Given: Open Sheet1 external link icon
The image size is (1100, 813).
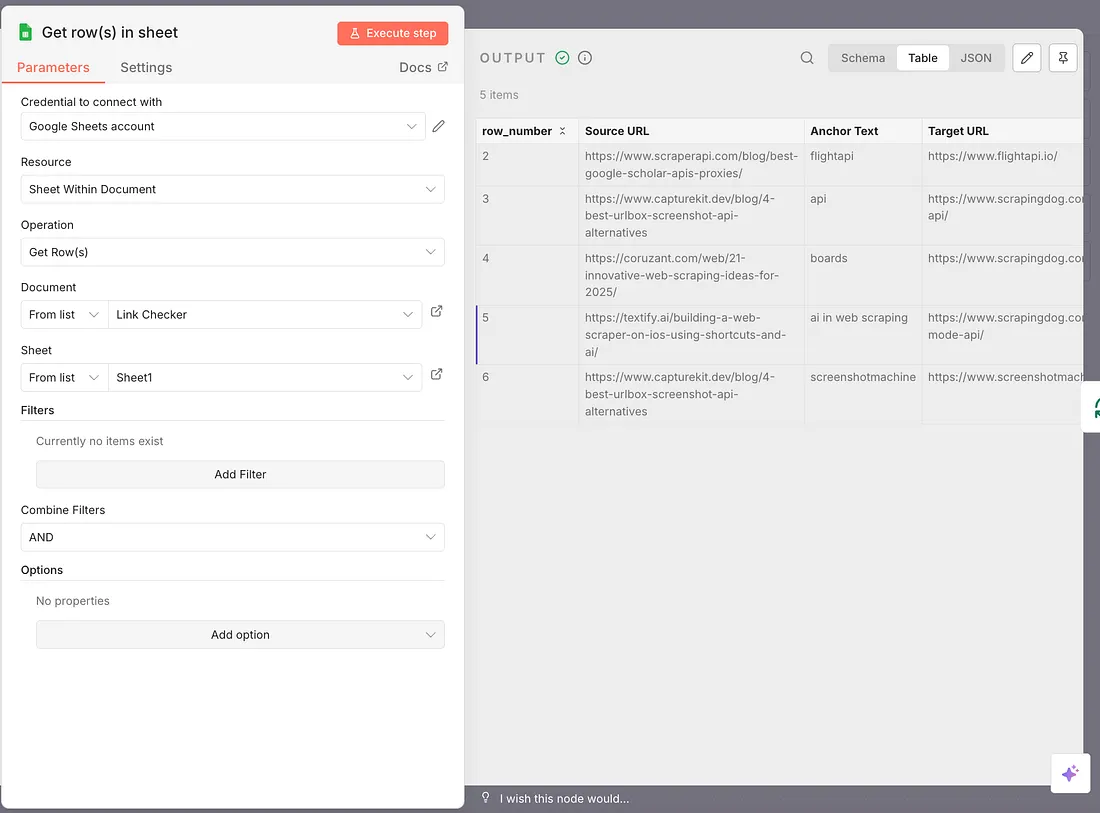Looking at the screenshot, I should click(x=437, y=375).
